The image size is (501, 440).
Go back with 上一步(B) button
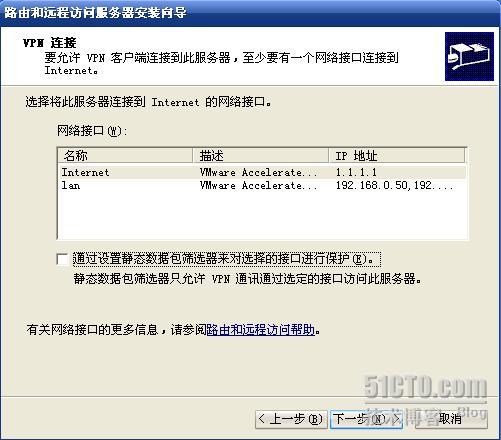(x=291, y=419)
